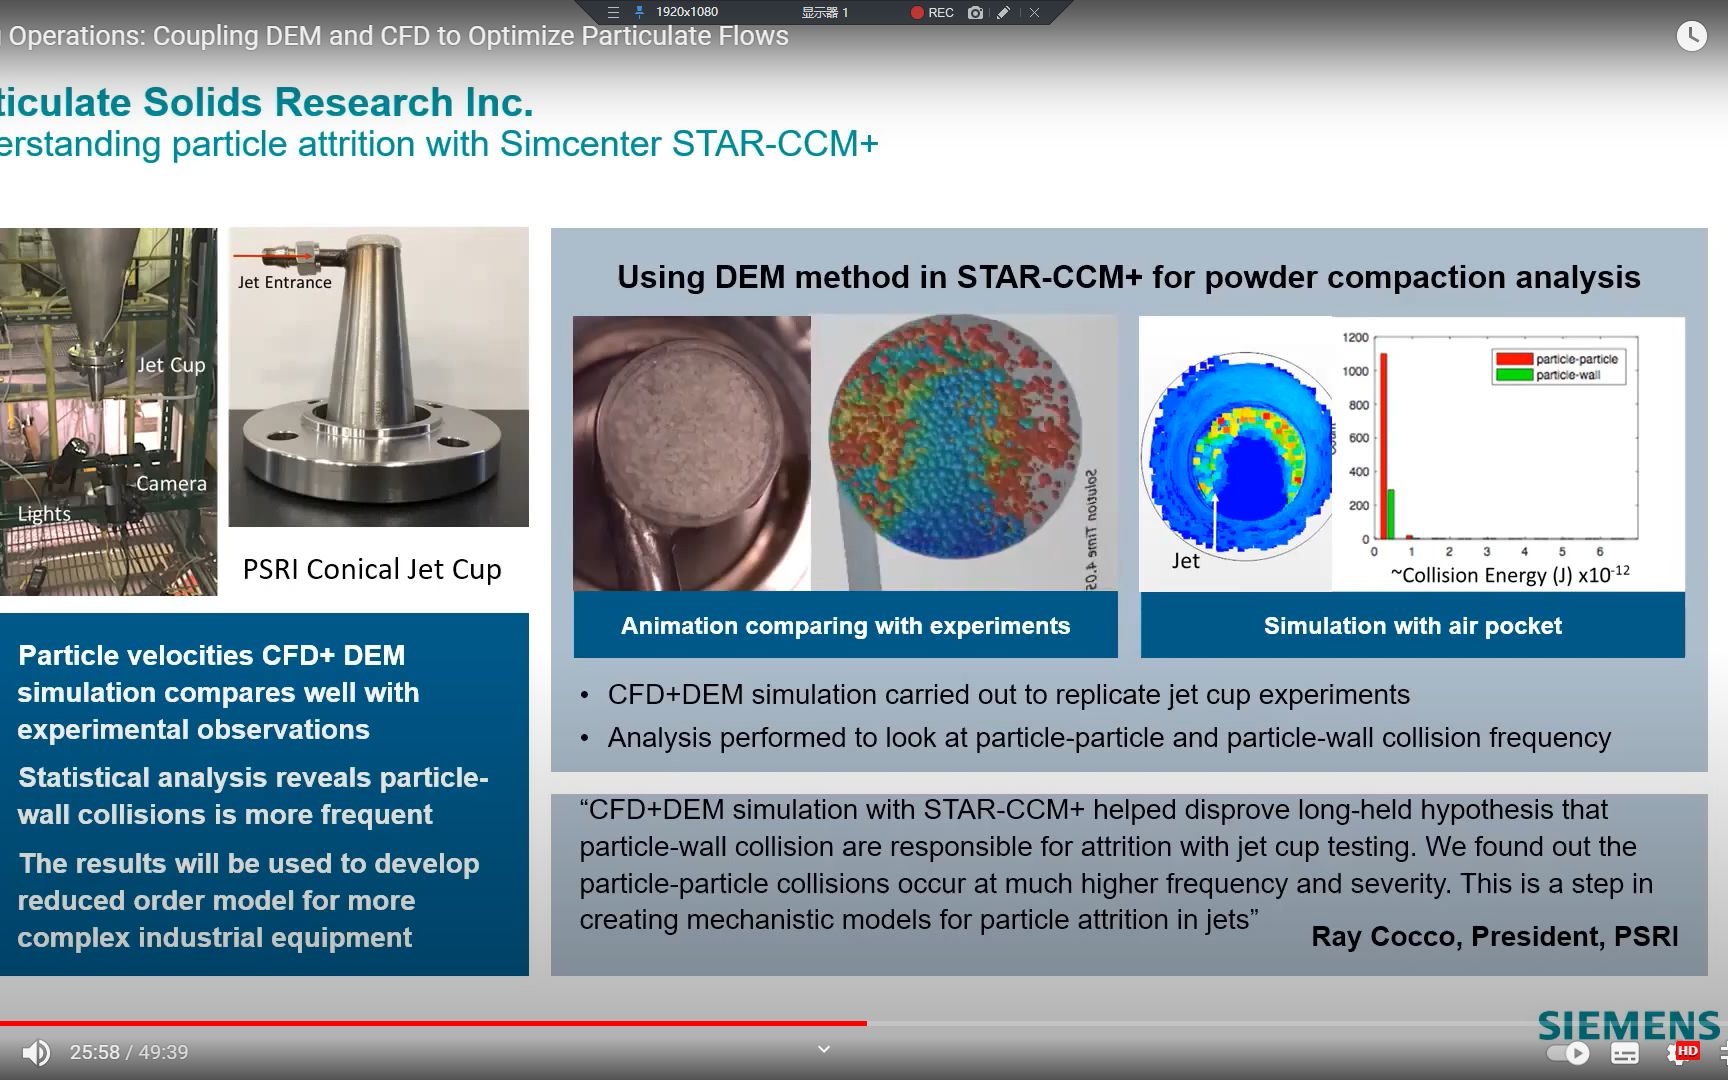Click the Jet Cup lab setup photo
Image resolution: width=1728 pixels, height=1080 pixels.
[x=108, y=412]
